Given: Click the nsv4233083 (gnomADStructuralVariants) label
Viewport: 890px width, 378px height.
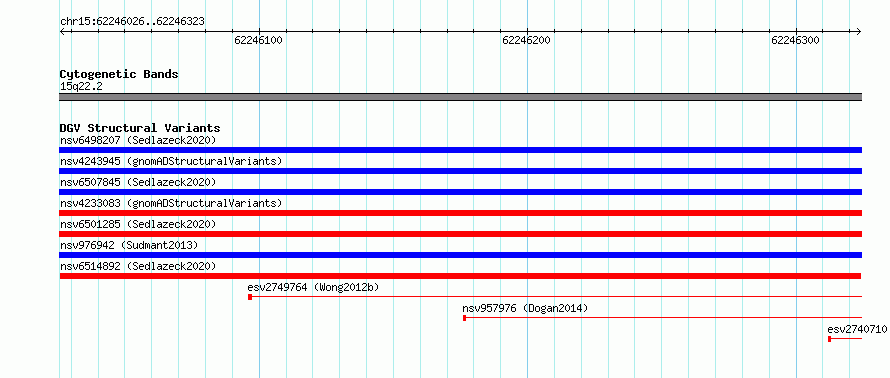Looking at the screenshot, I should tap(171, 203).
